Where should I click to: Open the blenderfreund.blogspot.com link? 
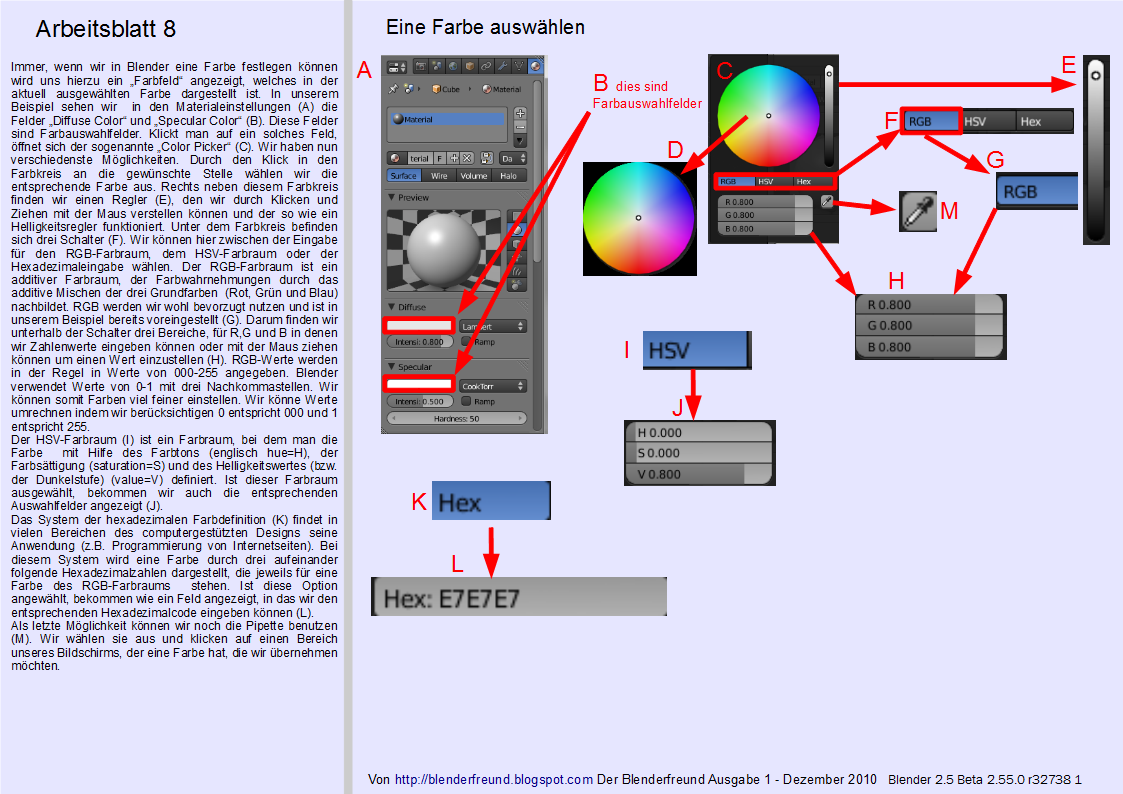tap(494, 779)
